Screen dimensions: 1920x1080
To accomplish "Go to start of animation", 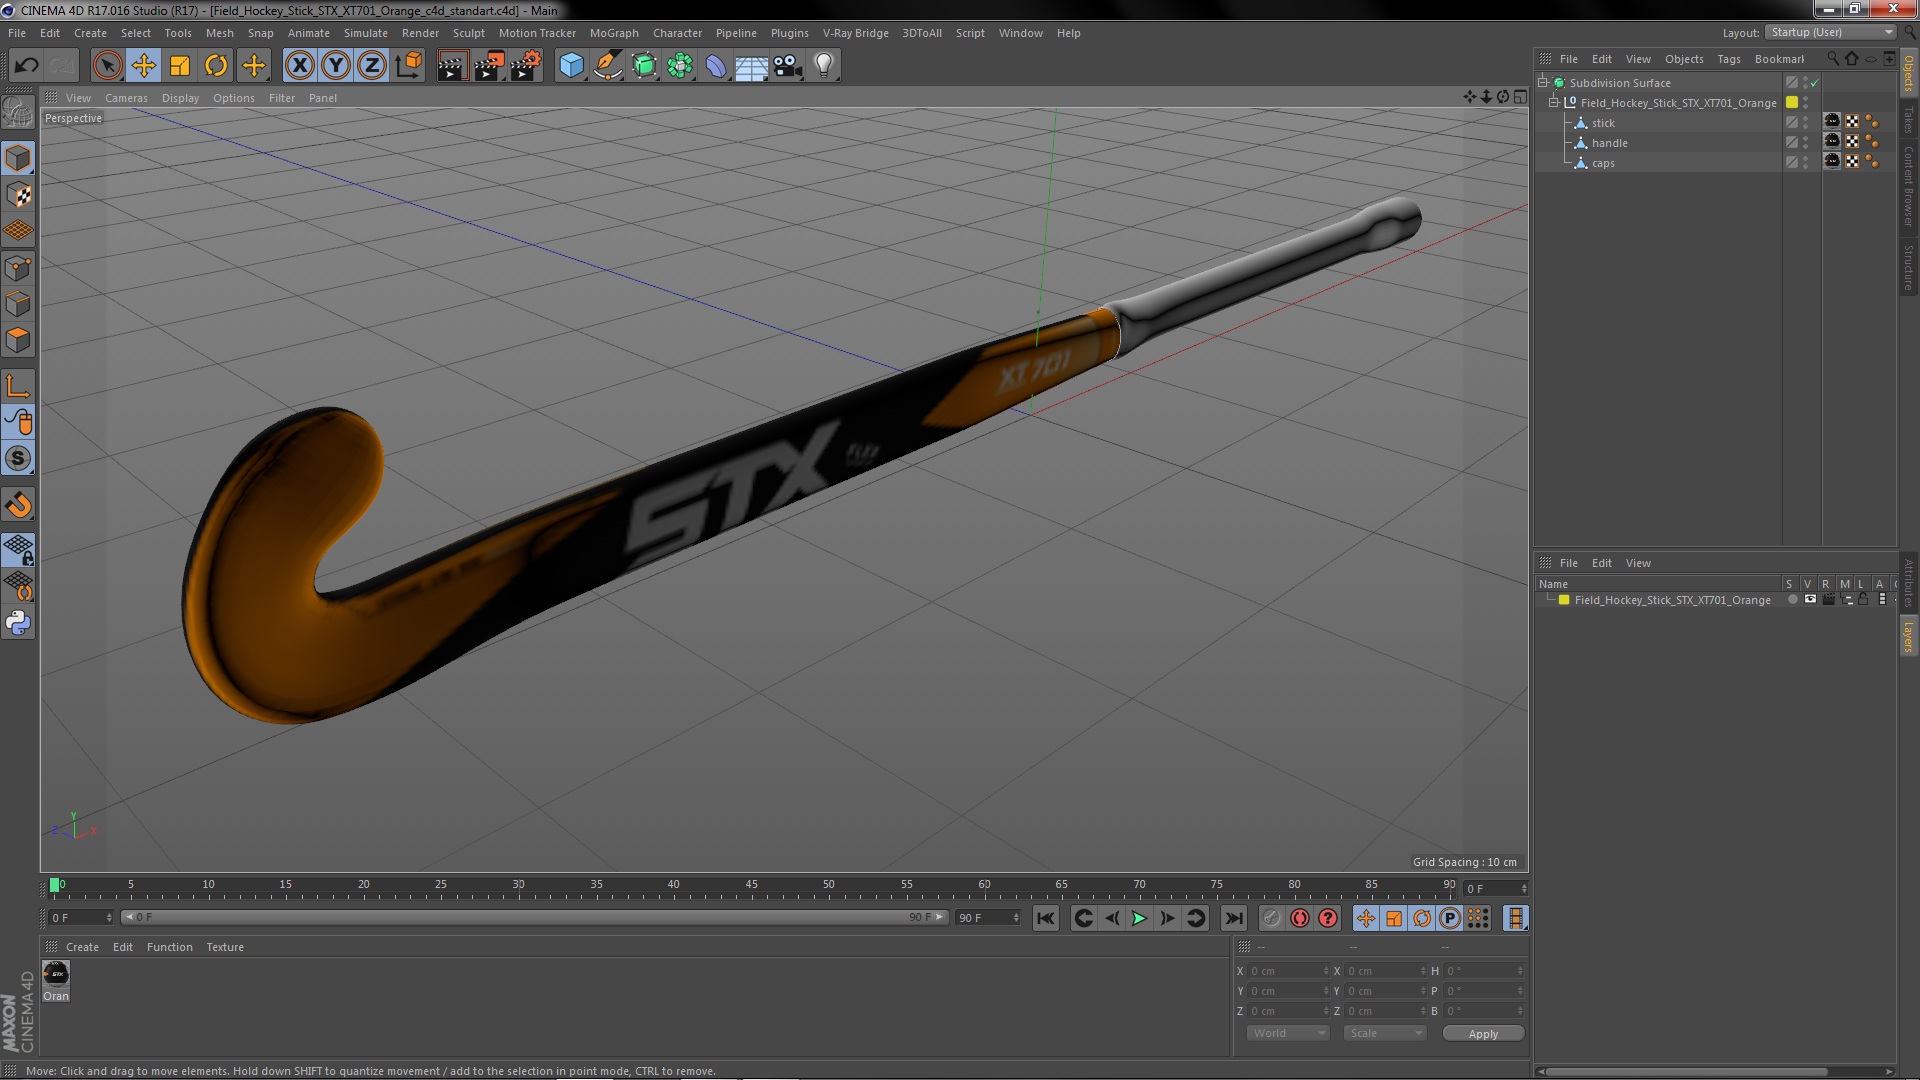I will coord(1045,918).
